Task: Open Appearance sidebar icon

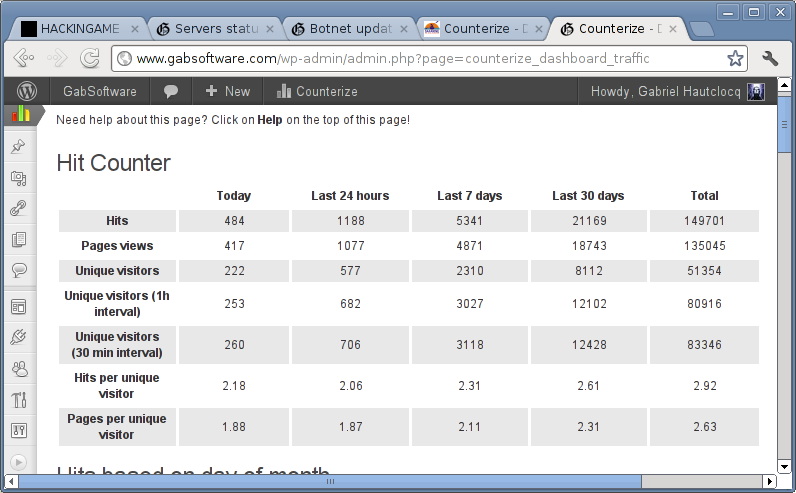Action: coord(18,307)
